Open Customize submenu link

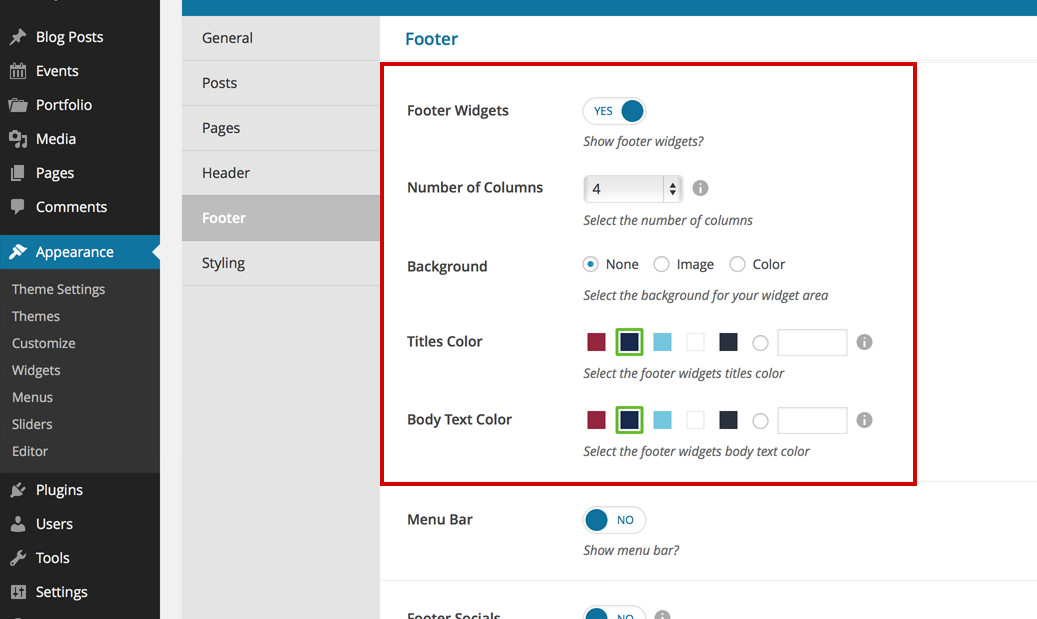tap(44, 344)
